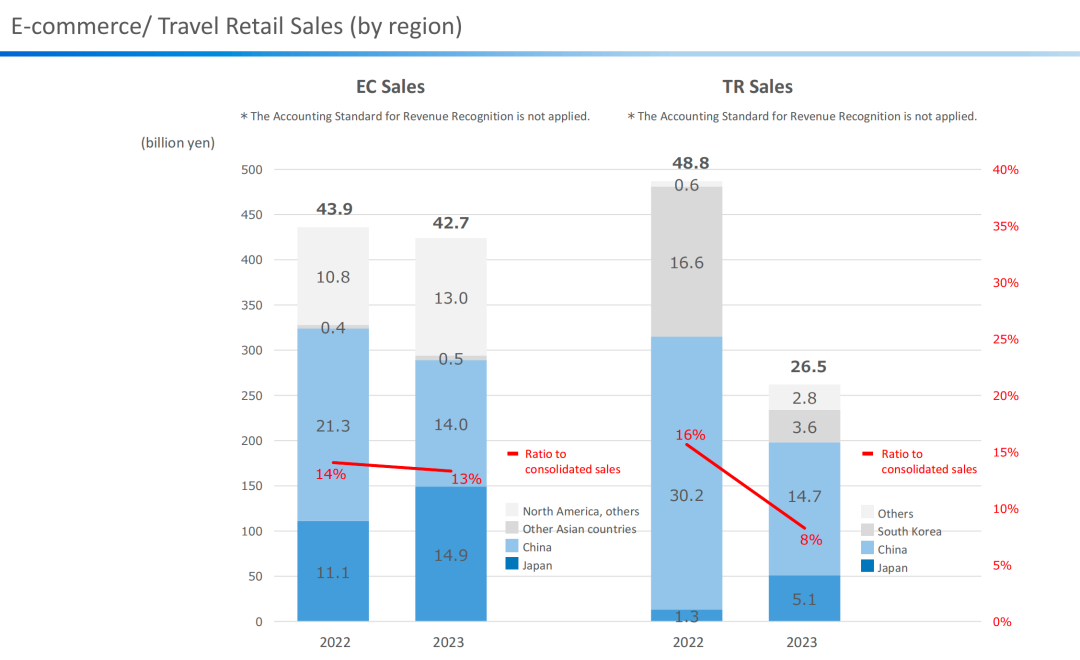Click the slide title E-commerce/ Travel Retail Sales

(x=236, y=26)
